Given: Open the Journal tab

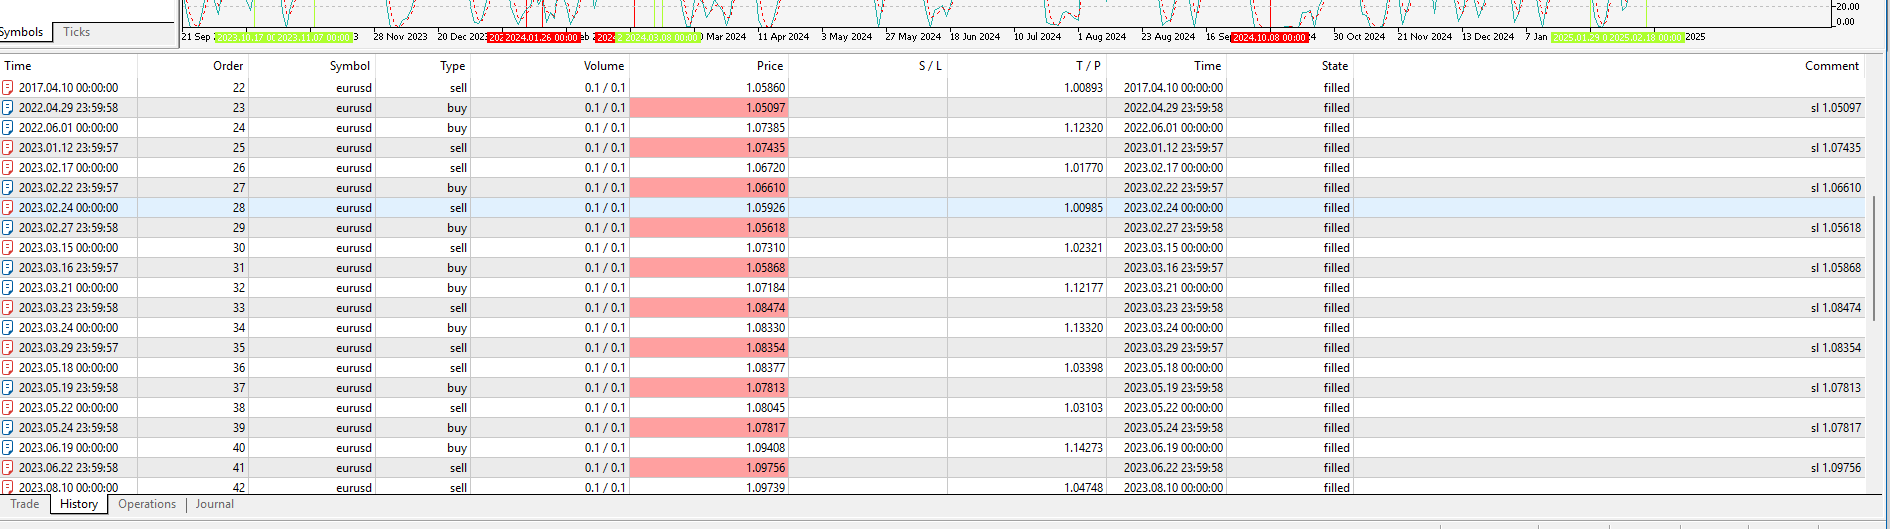Looking at the screenshot, I should (x=215, y=504).
